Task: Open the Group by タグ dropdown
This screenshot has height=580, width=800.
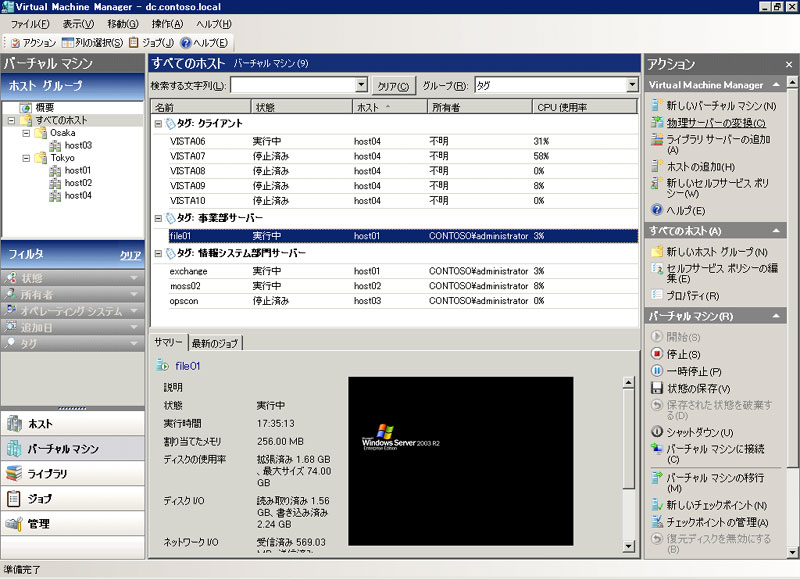Action: tap(632, 85)
